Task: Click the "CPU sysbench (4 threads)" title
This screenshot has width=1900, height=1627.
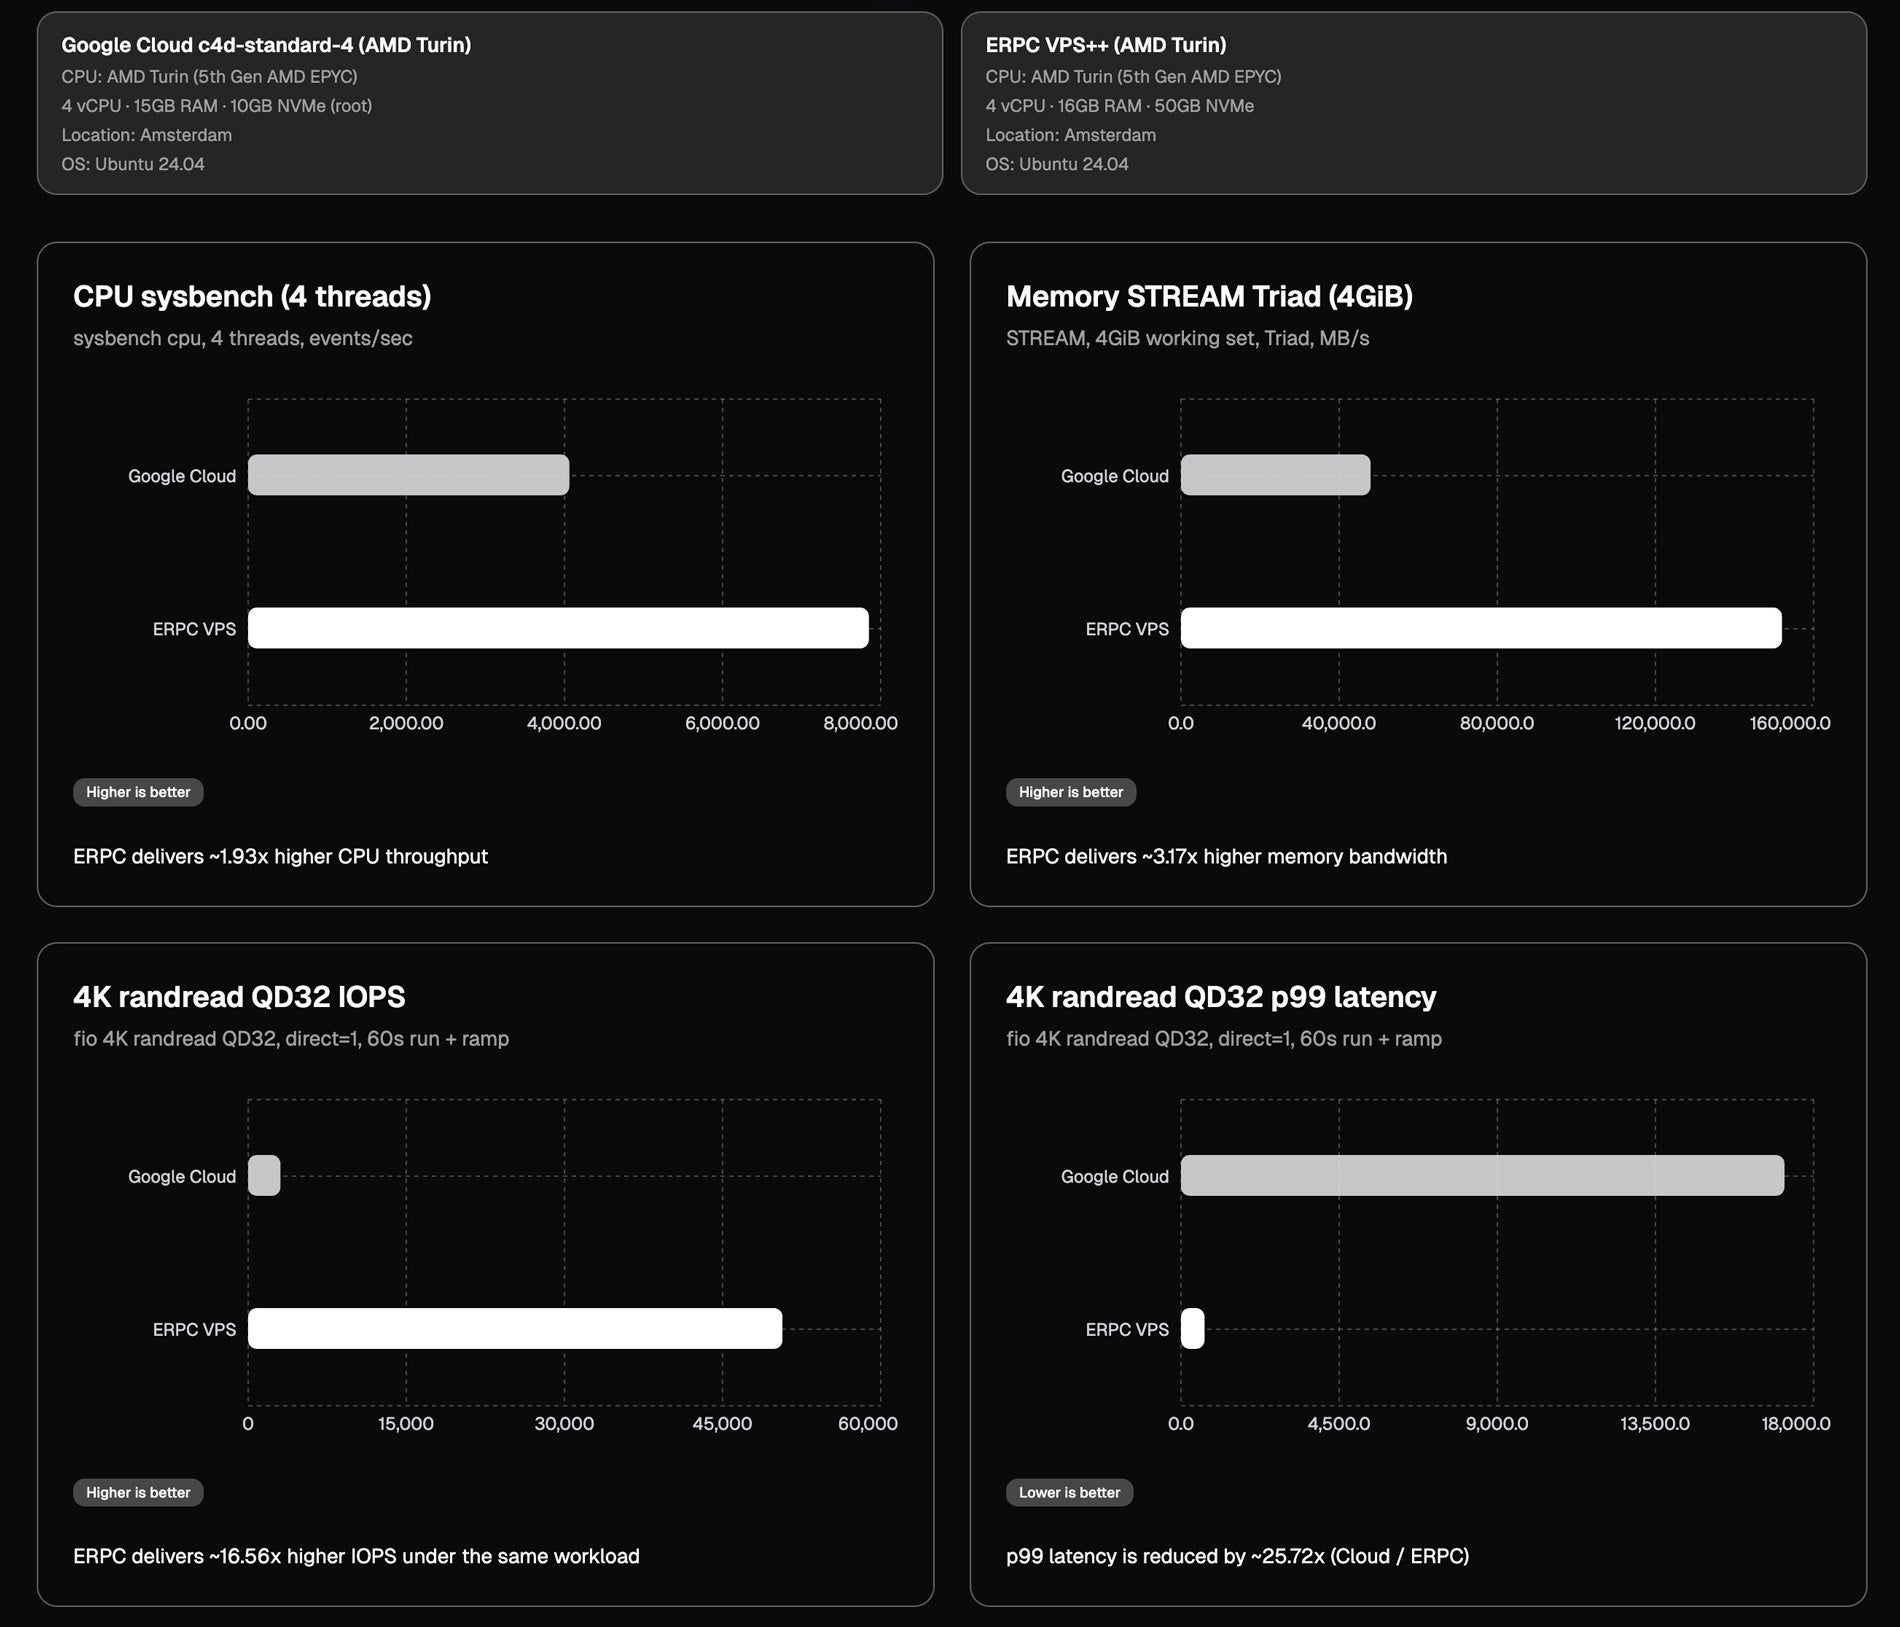Action: (252, 297)
